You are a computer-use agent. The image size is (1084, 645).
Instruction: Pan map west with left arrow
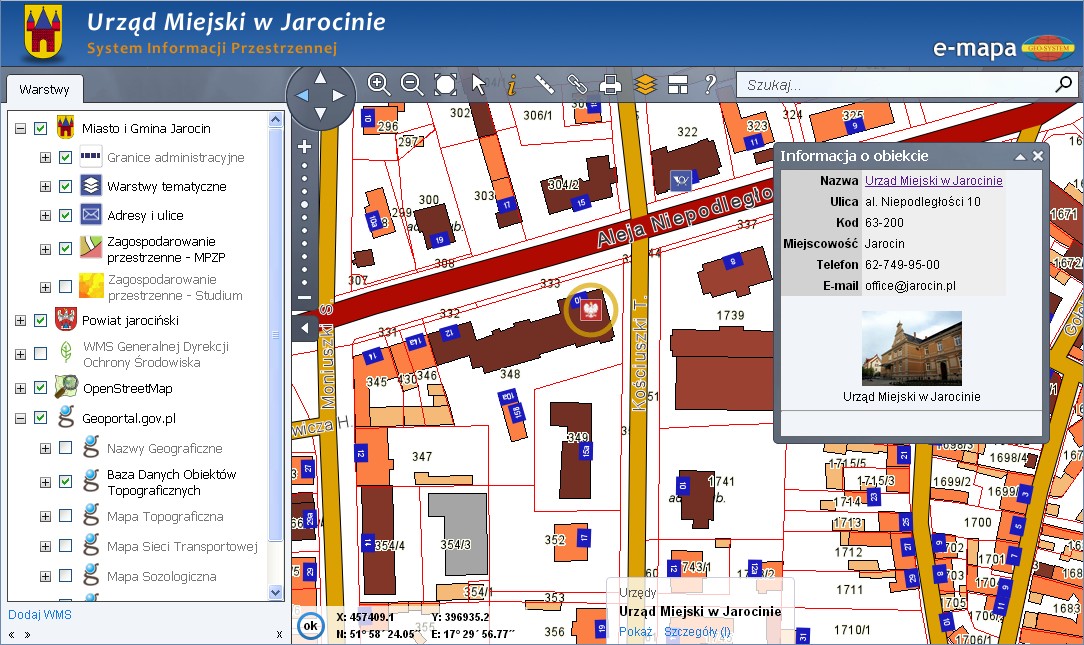(x=302, y=95)
